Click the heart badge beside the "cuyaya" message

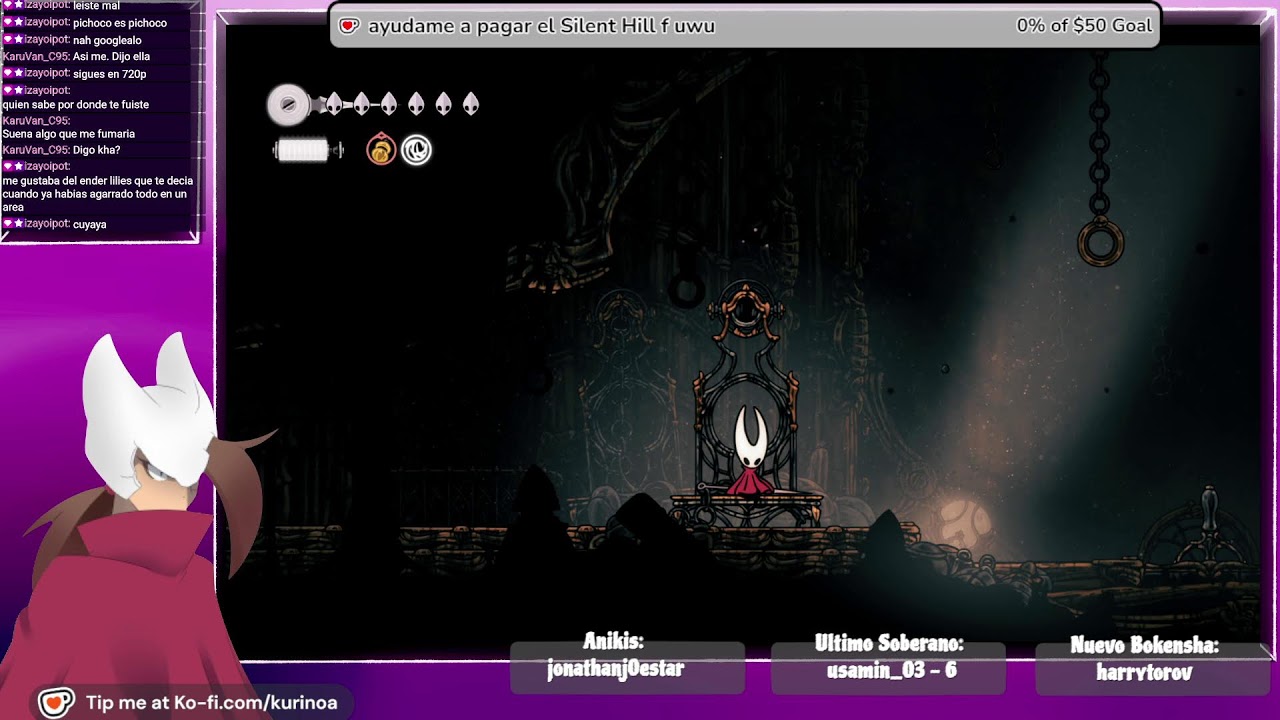8,224
